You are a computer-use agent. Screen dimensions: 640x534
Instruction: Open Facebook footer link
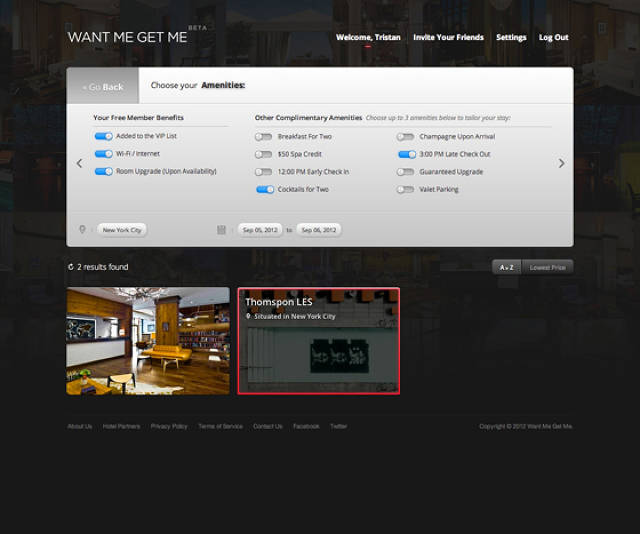point(306,426)
